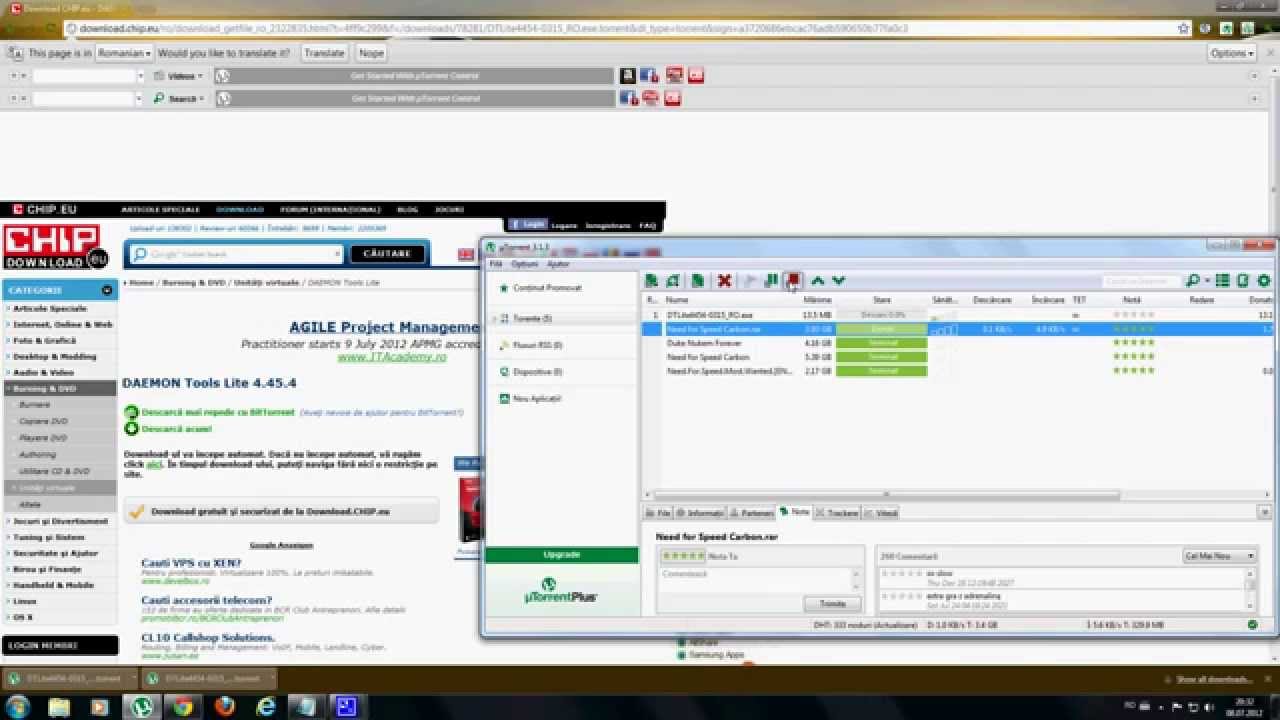This screenshot has height=720, width=1280.
Task: Click the Add Torrent icon in uTorrent
Action: 652,281
